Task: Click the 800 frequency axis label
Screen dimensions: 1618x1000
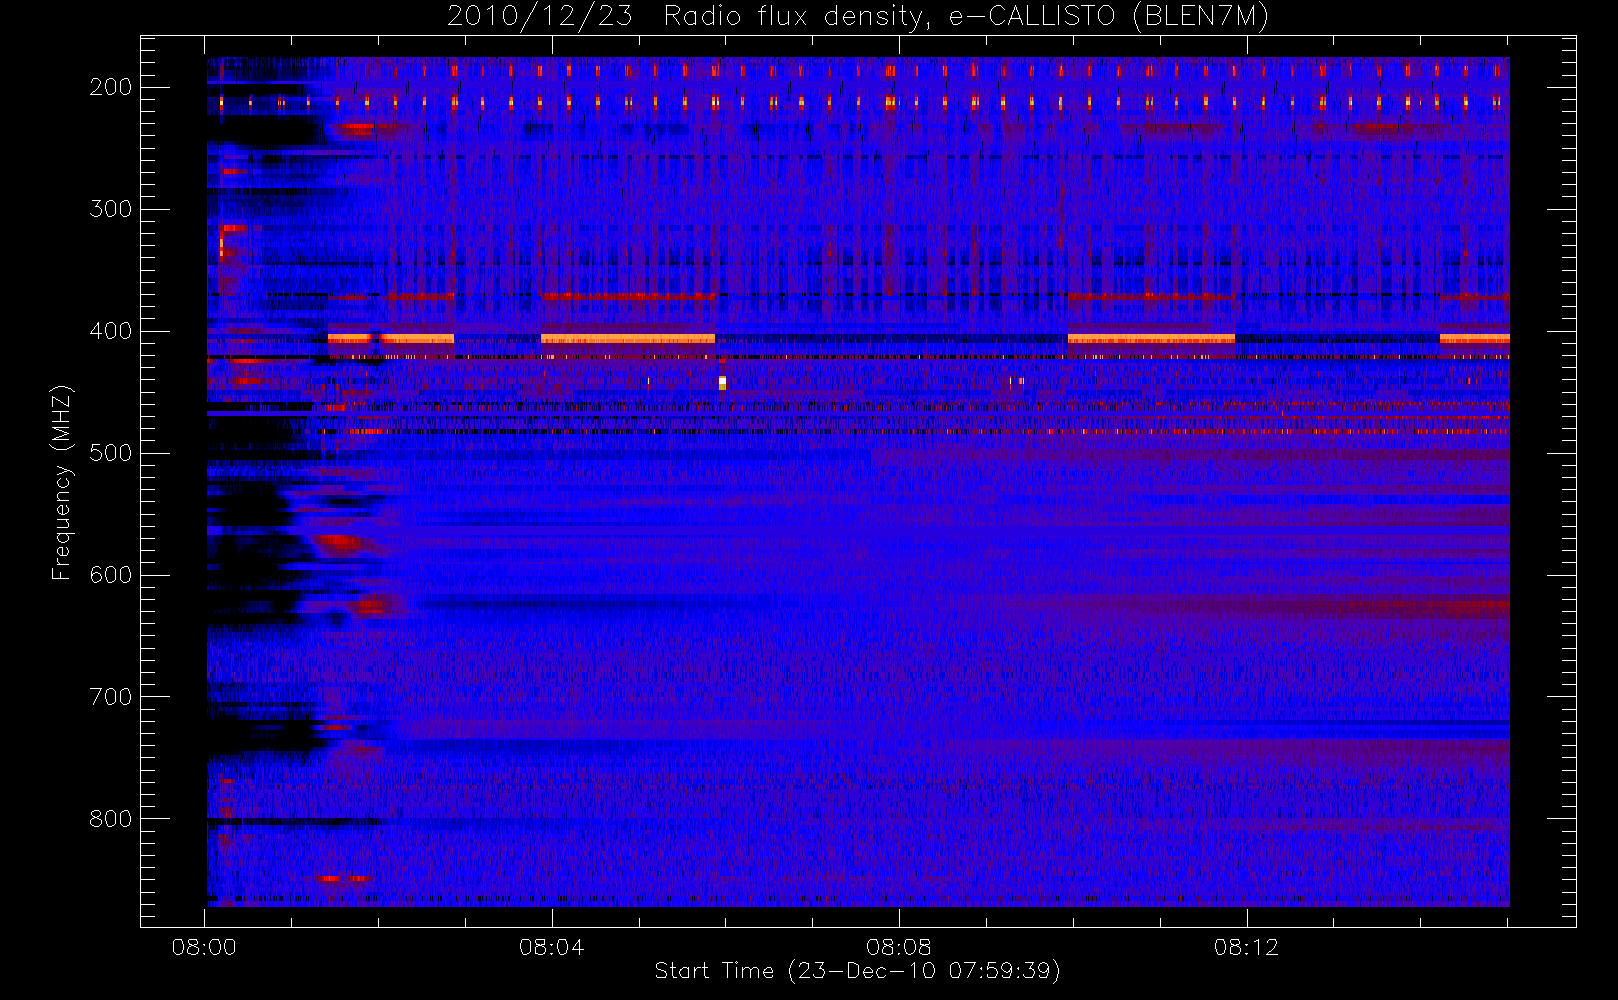Action: 111,819
